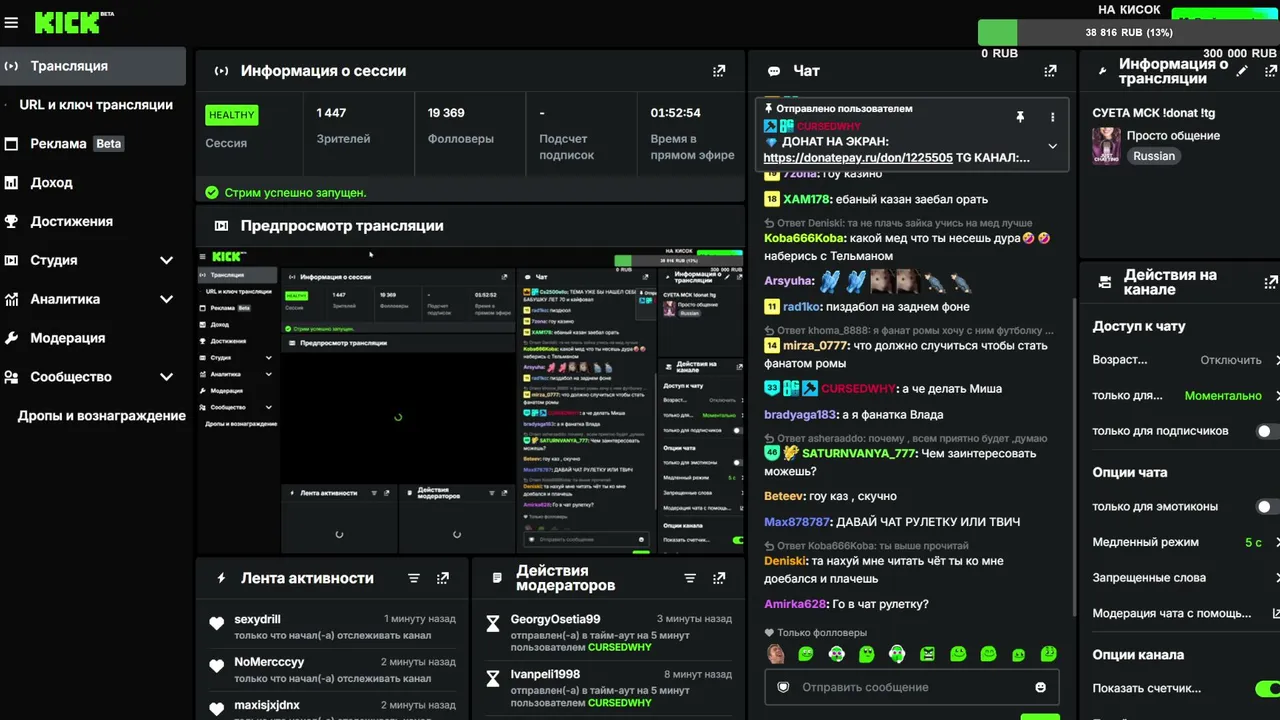This screenshot has height=720, width=1280.
Task: Click username Max878787 in chat
Action: [797, 522]
